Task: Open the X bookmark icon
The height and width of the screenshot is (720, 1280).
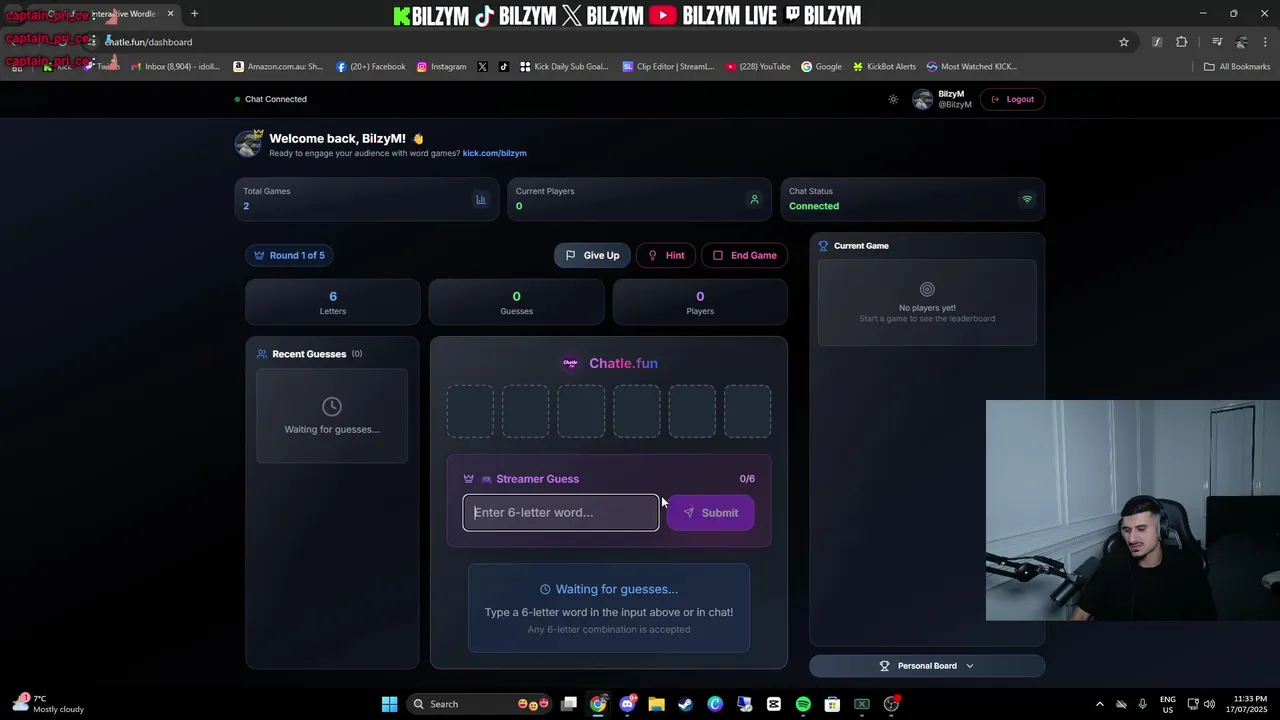Action: 483,67
